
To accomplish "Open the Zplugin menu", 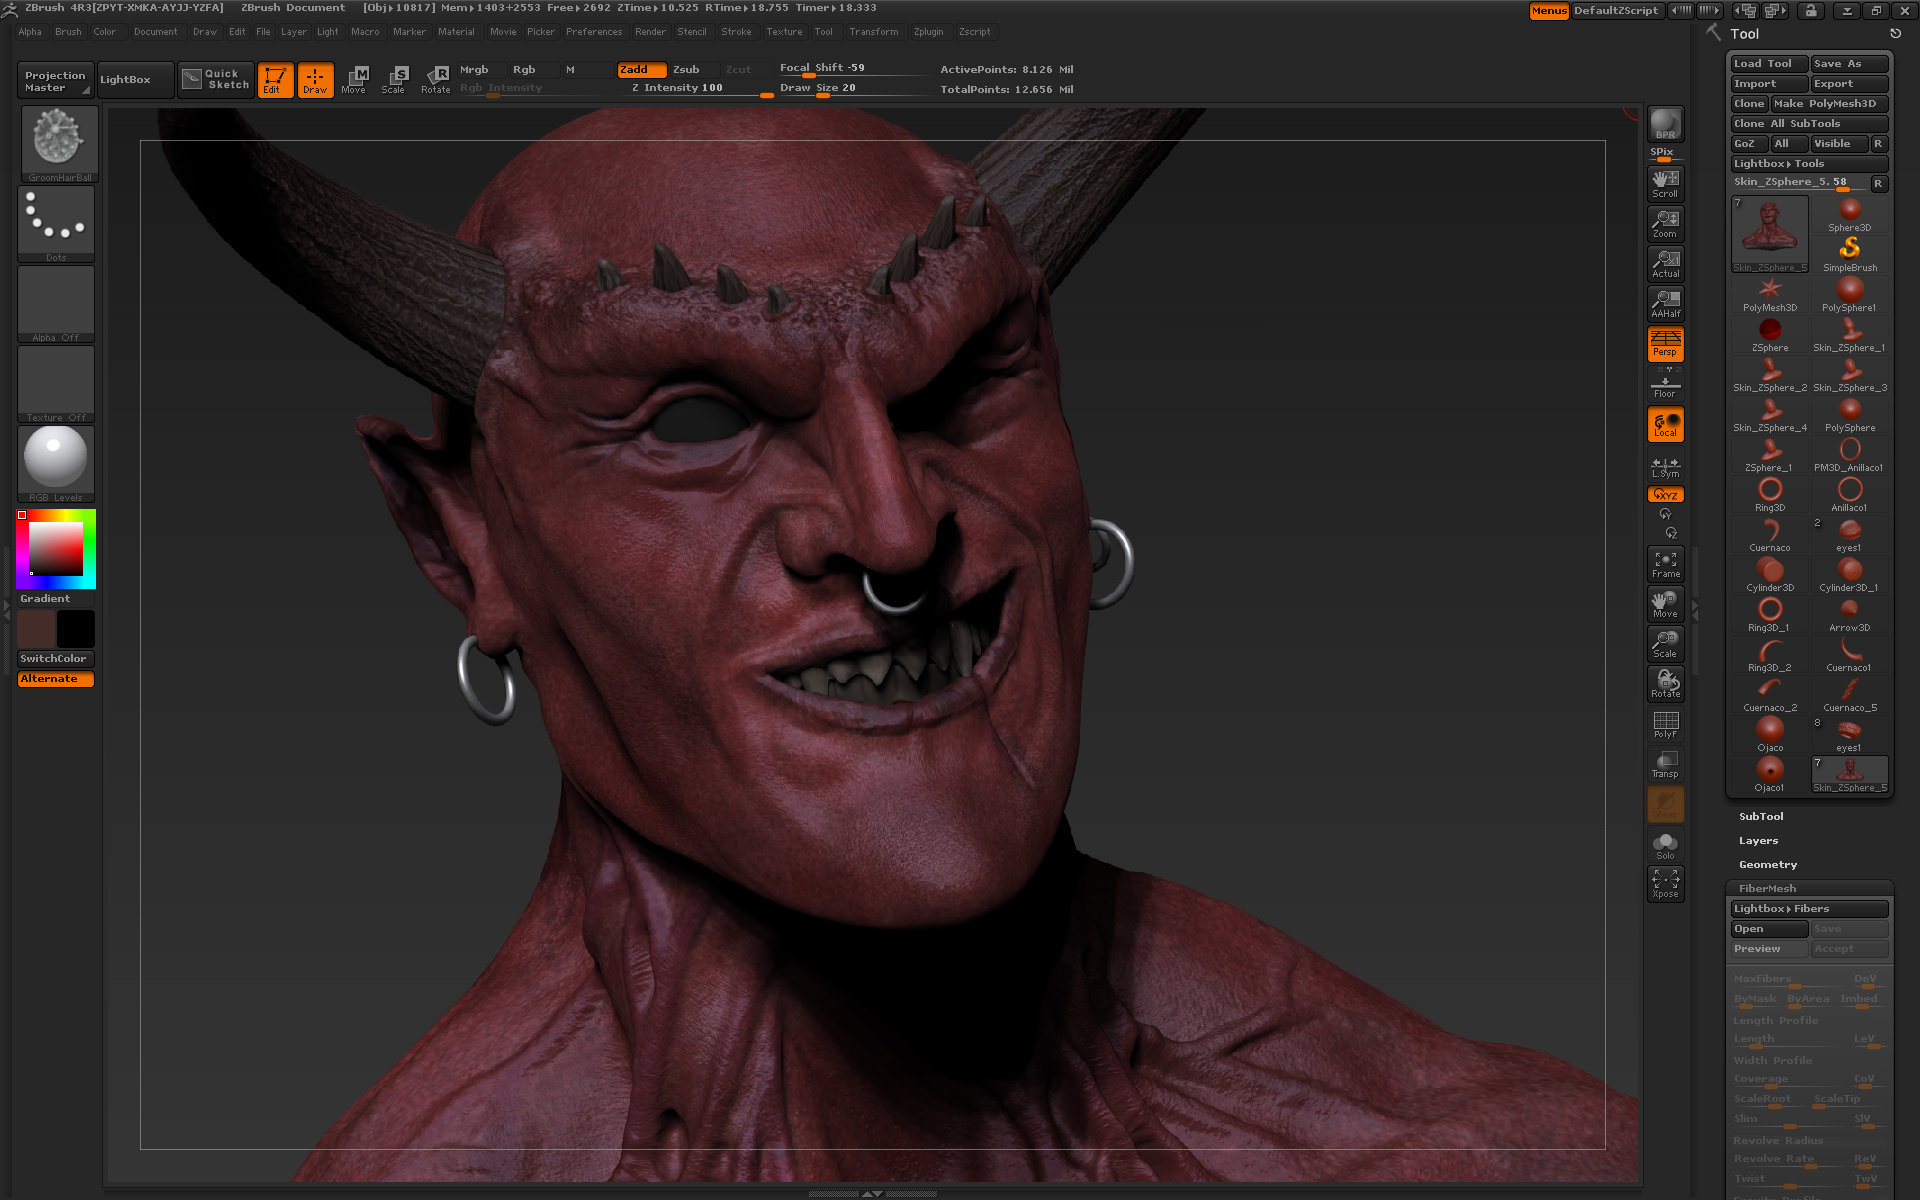I will [x=928, y=32].
